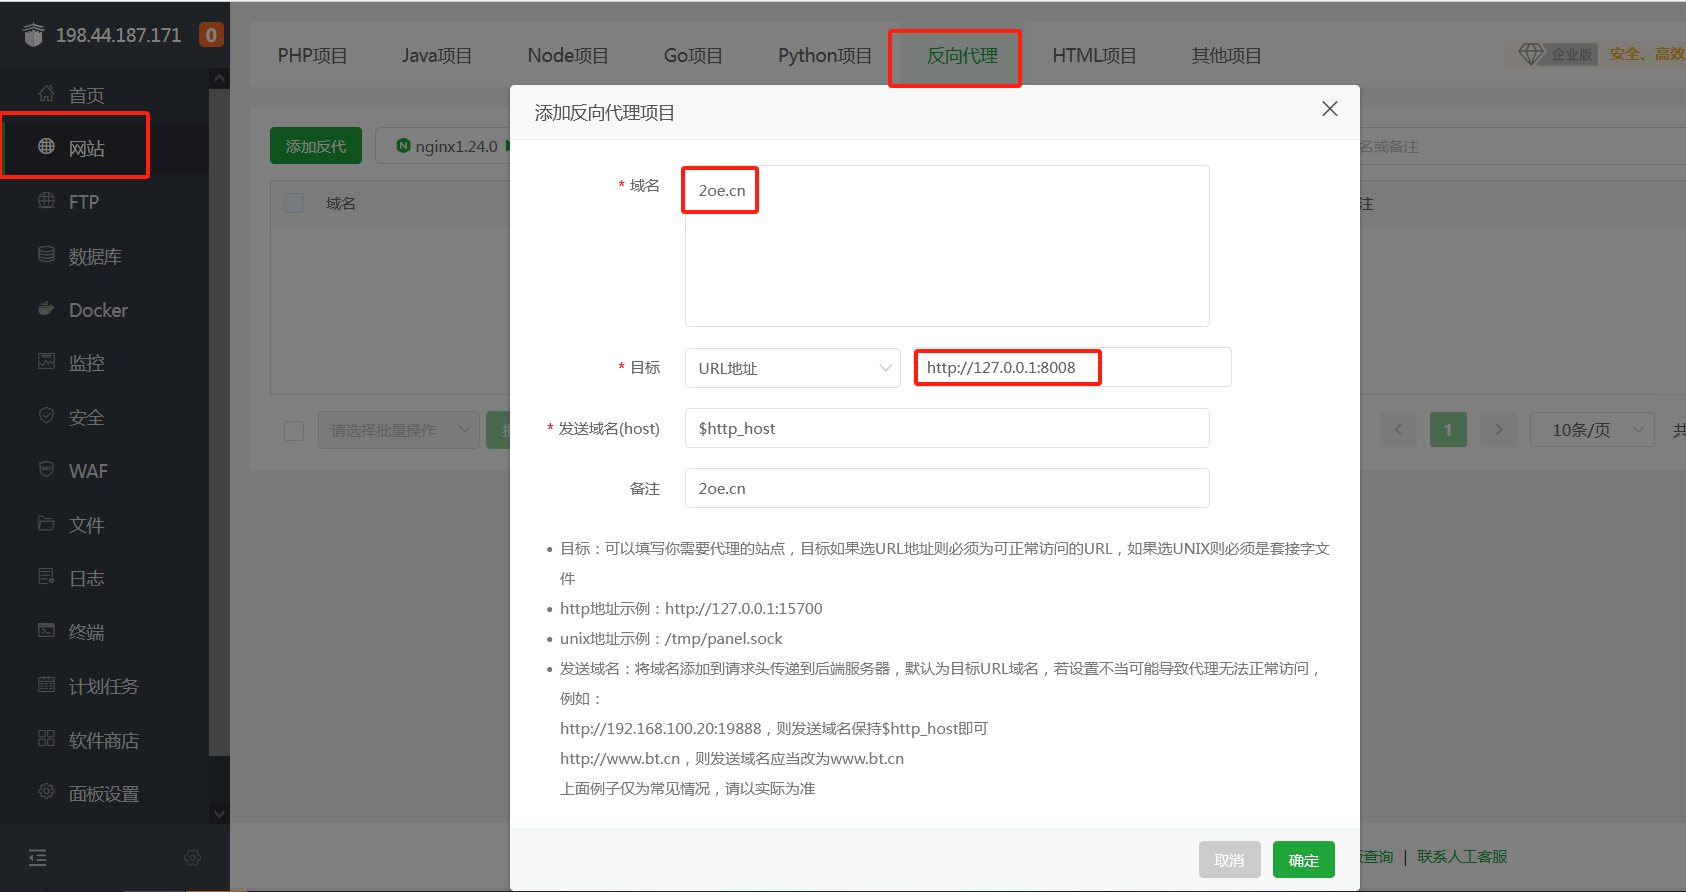Click the server IP 198.44.187.171
The width and height of the screenshot is (1686, 892).
118,35
